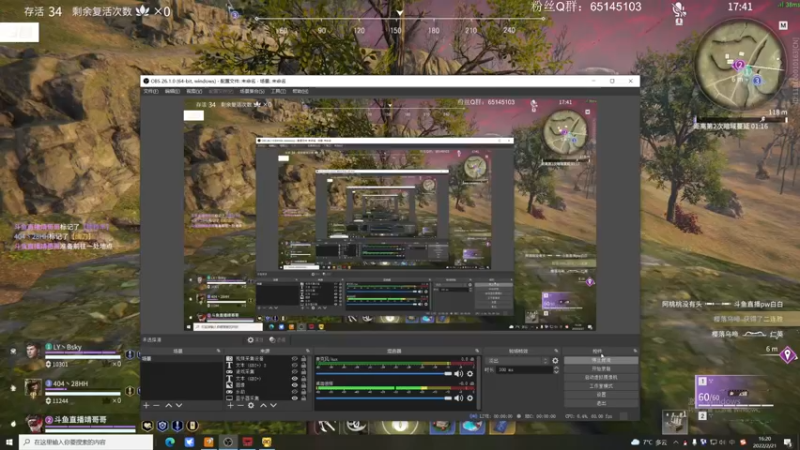Open the notification center icon

788,442
